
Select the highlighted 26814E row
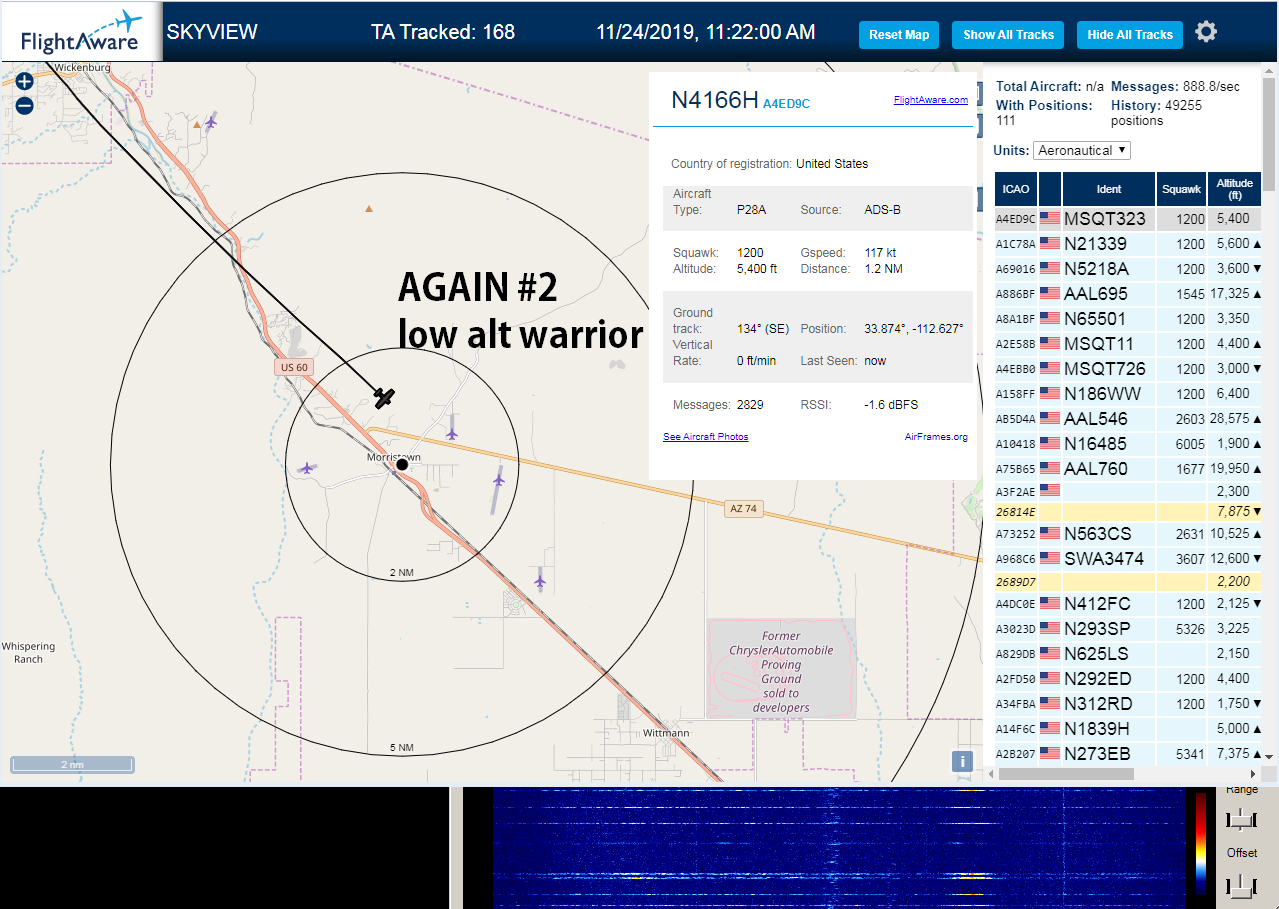coord(1128,512)
